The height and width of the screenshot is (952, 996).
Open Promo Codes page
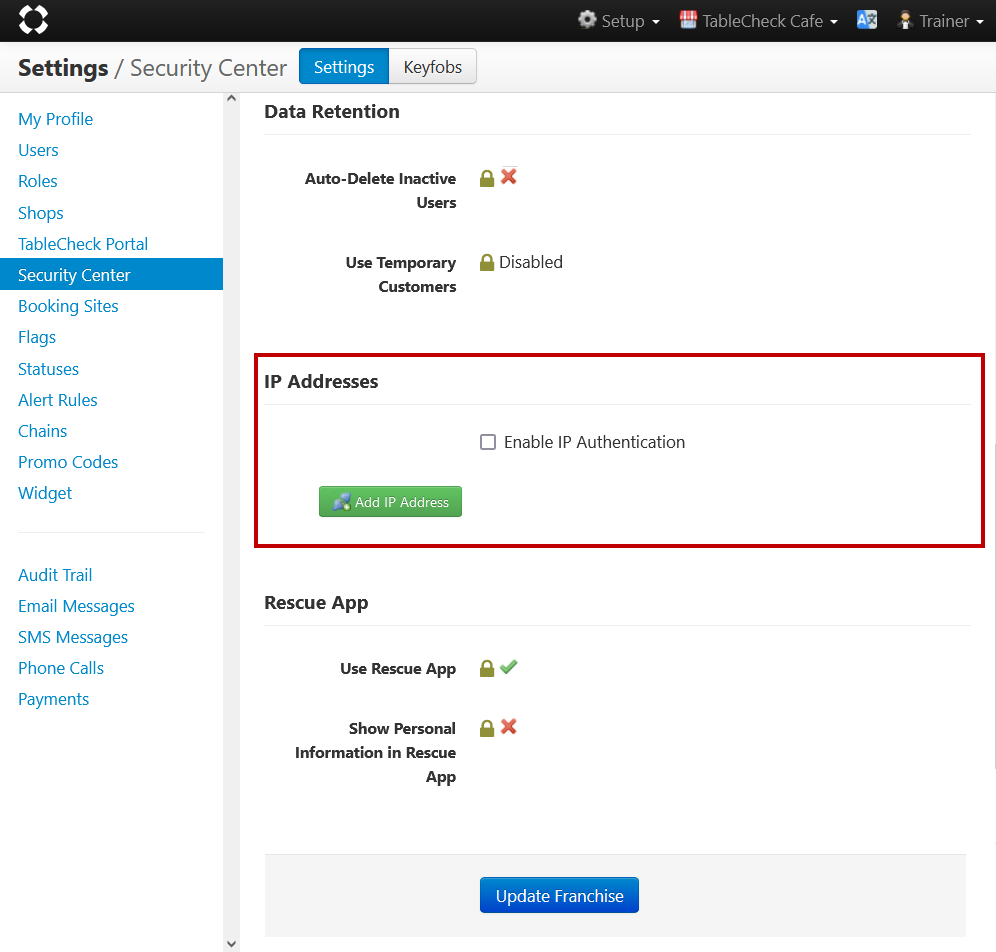coord(68,462)
